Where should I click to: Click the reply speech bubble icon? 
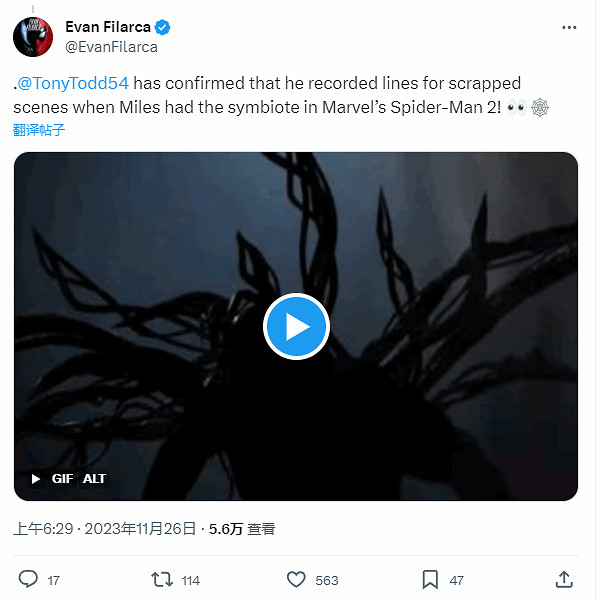click(x=29, y=579)
